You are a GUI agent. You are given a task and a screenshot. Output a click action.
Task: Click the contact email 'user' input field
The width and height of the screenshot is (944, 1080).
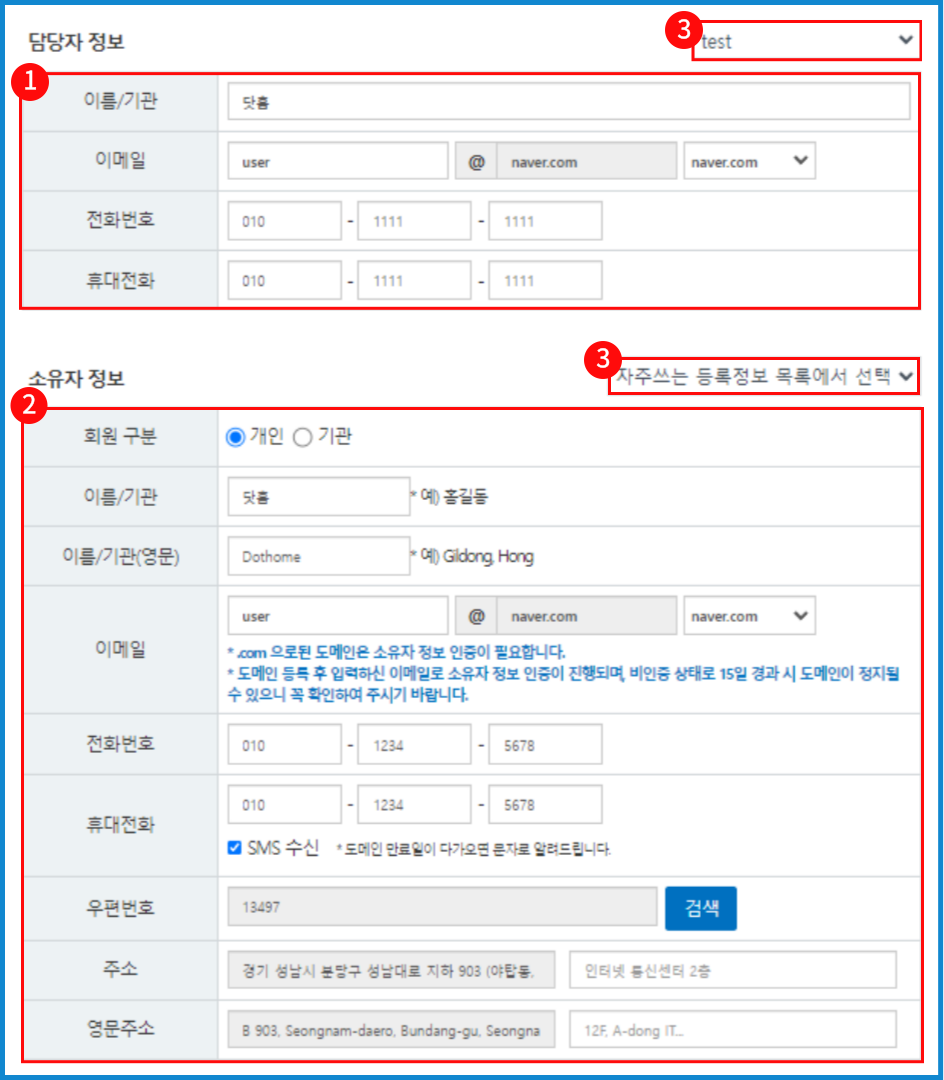[337, 160]
